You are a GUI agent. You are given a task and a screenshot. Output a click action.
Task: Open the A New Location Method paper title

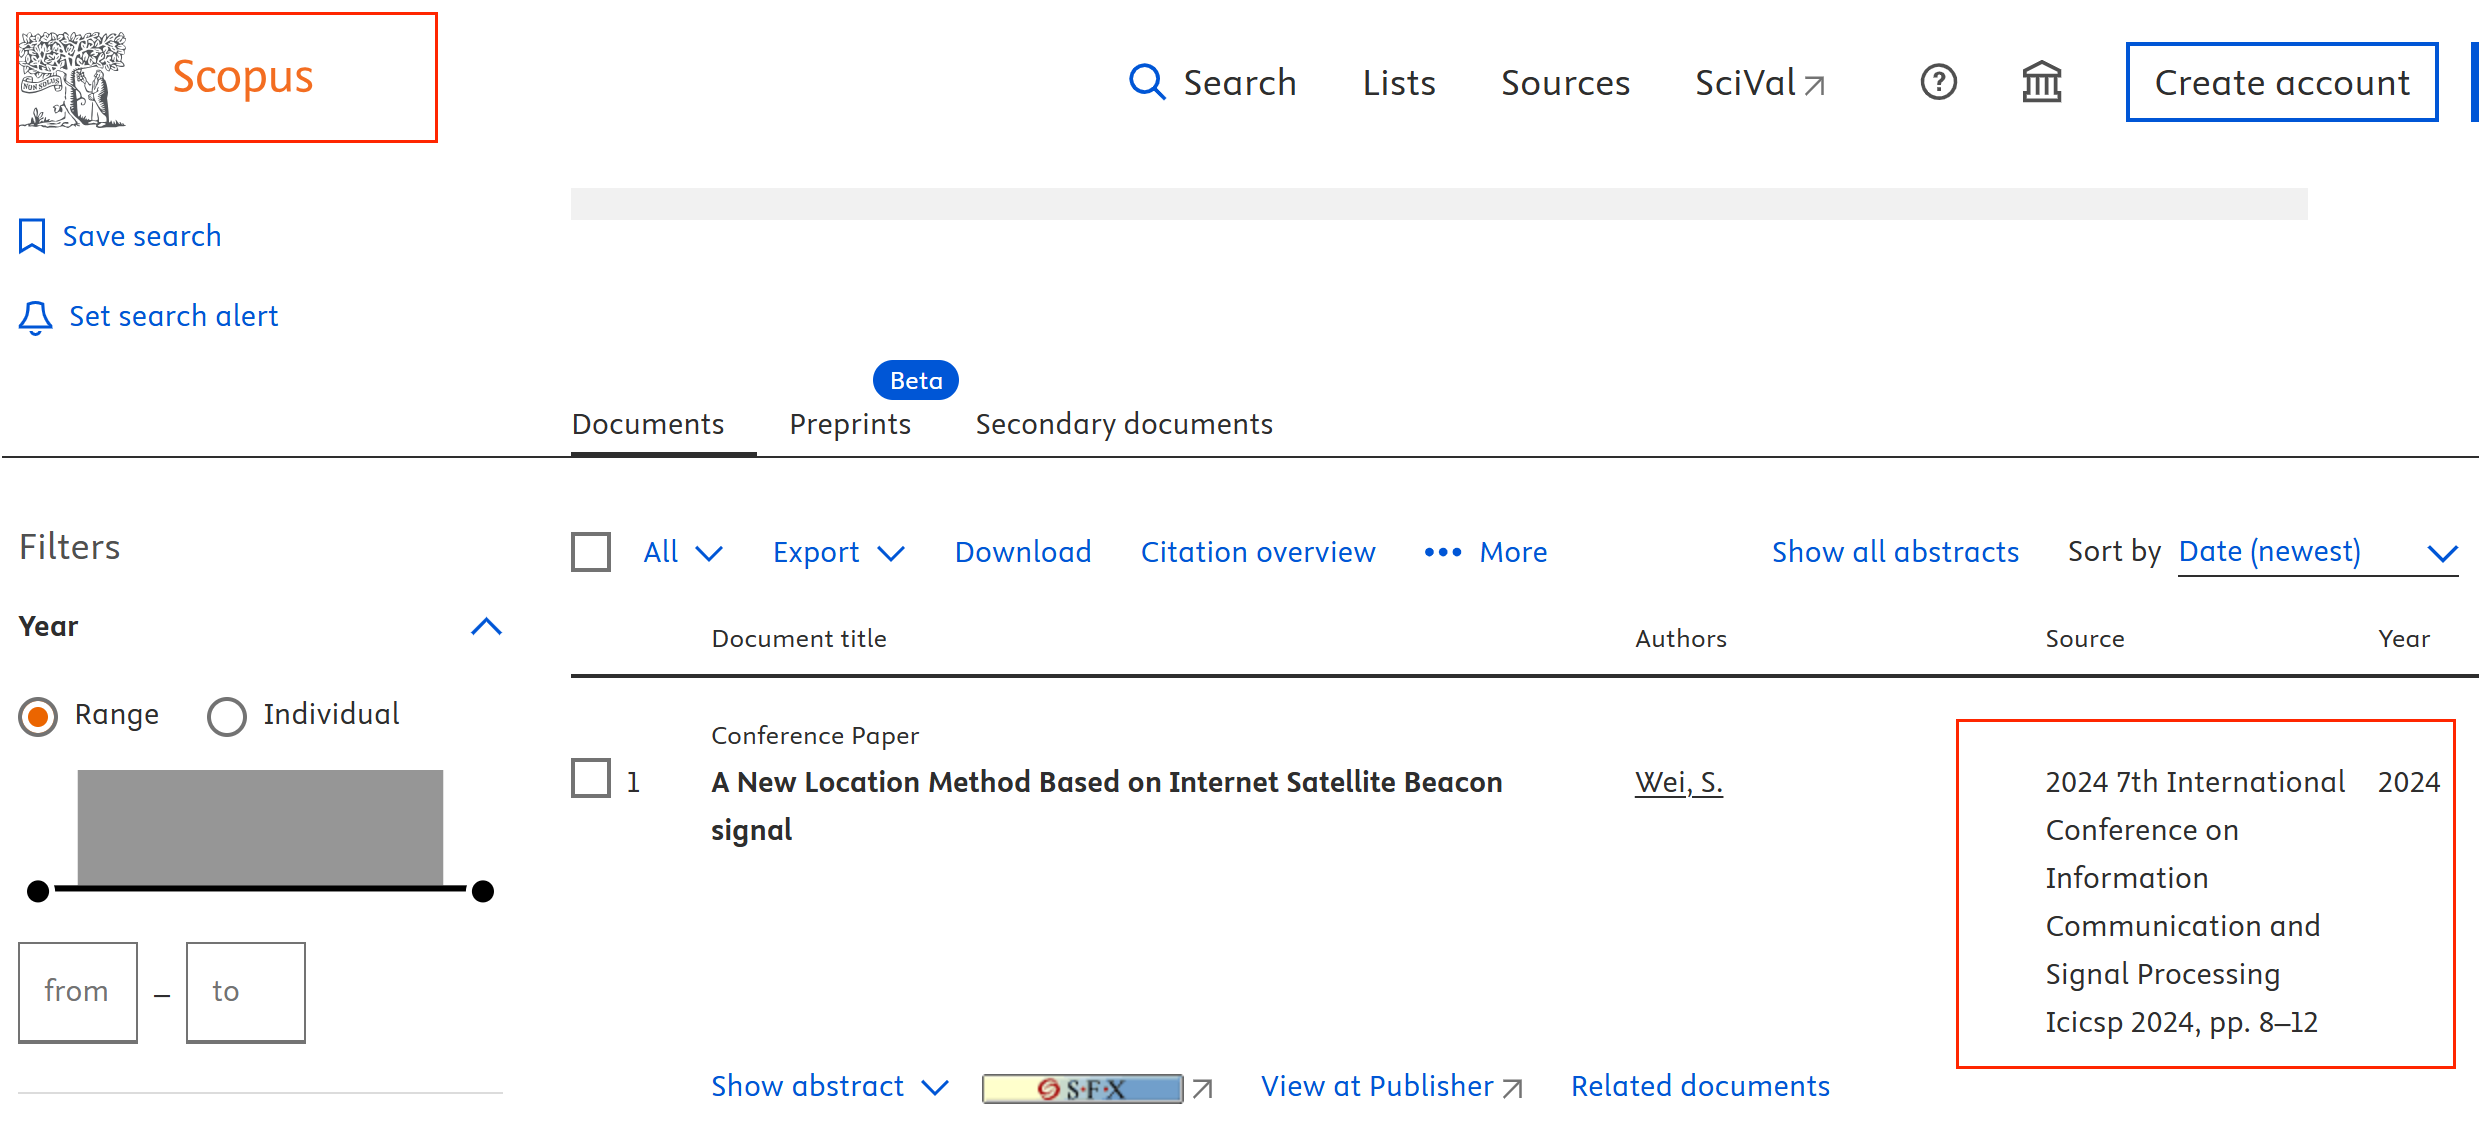pos(1106,806)
